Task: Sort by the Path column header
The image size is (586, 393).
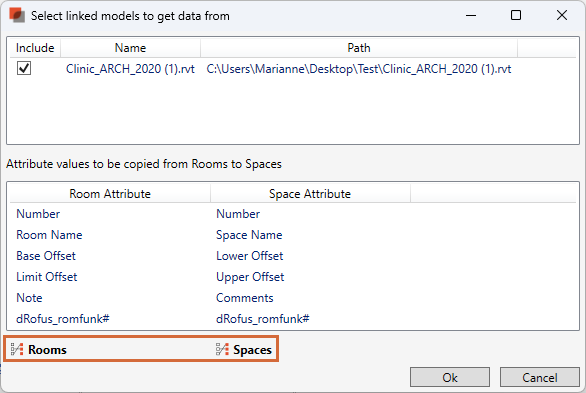Action: click(359, 48)
